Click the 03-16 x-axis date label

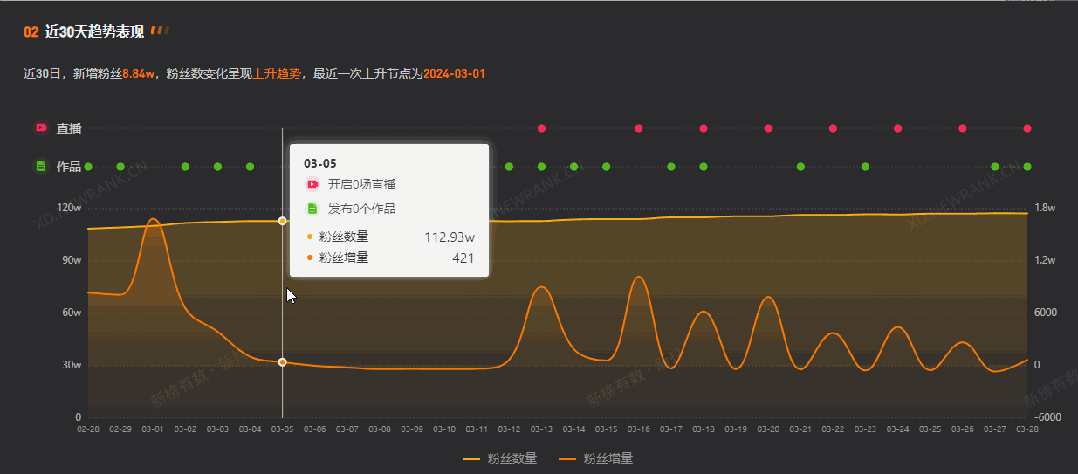coord(639,429)
